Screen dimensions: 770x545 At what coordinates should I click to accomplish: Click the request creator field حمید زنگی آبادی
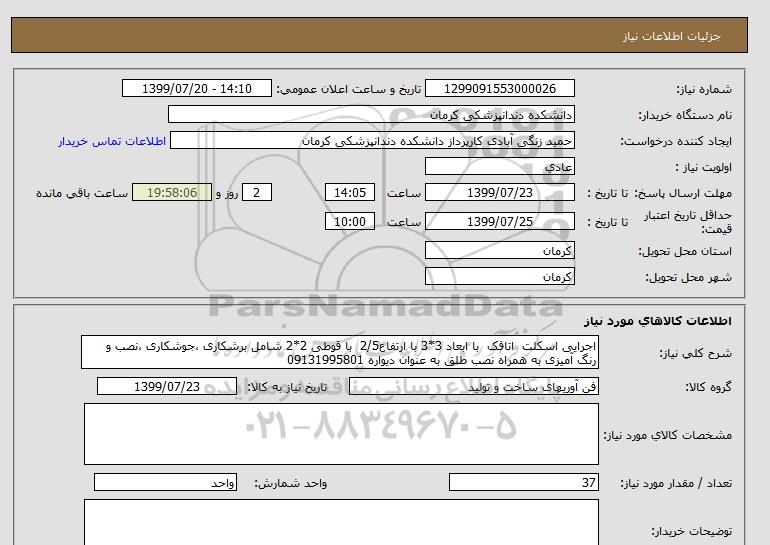point(372,140)
